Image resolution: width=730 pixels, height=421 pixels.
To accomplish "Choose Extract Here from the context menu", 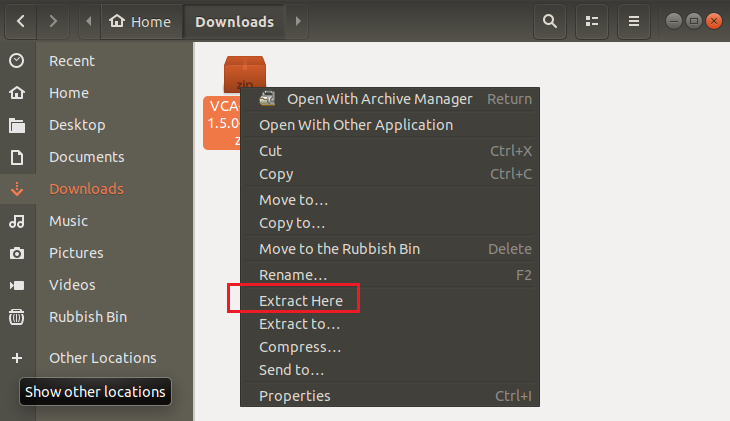I will 300,300.
